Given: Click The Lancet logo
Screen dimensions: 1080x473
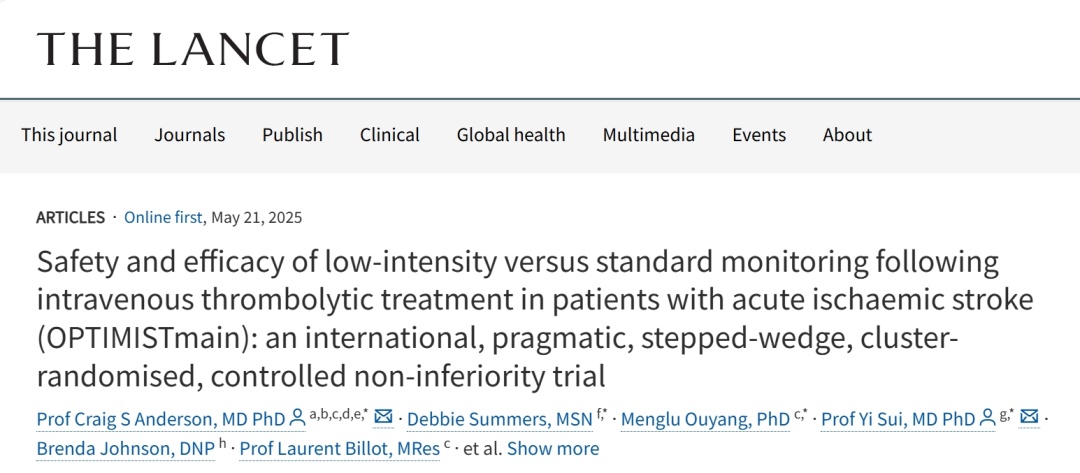Looking at the screenshot, I should 192,50.
